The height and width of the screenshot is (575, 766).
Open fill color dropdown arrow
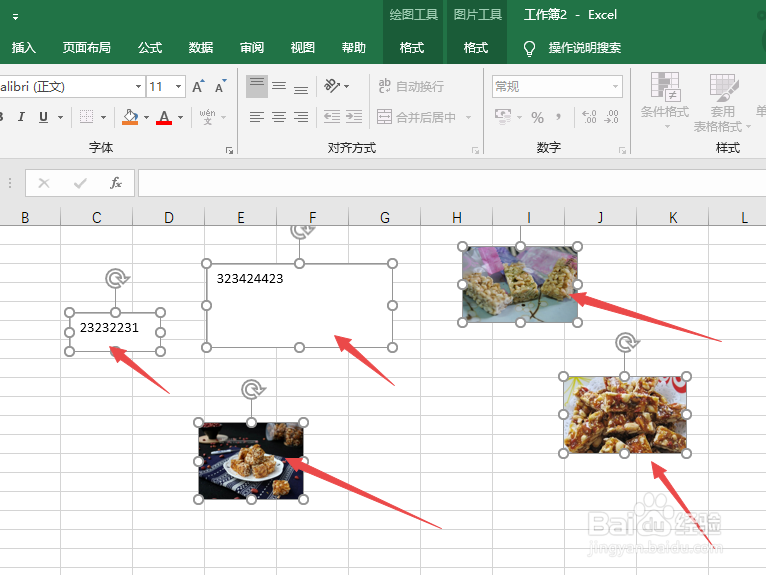point(146,117)
